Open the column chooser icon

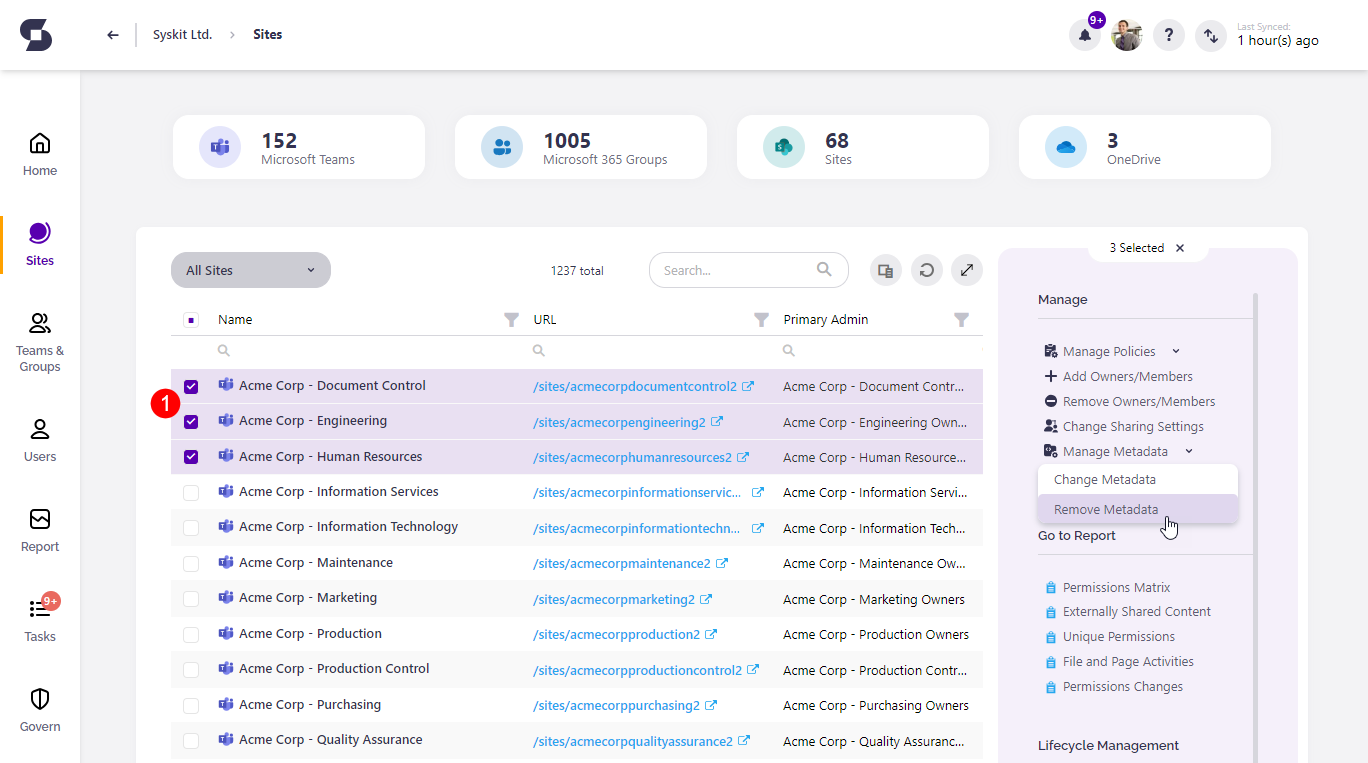pos(885,270)
